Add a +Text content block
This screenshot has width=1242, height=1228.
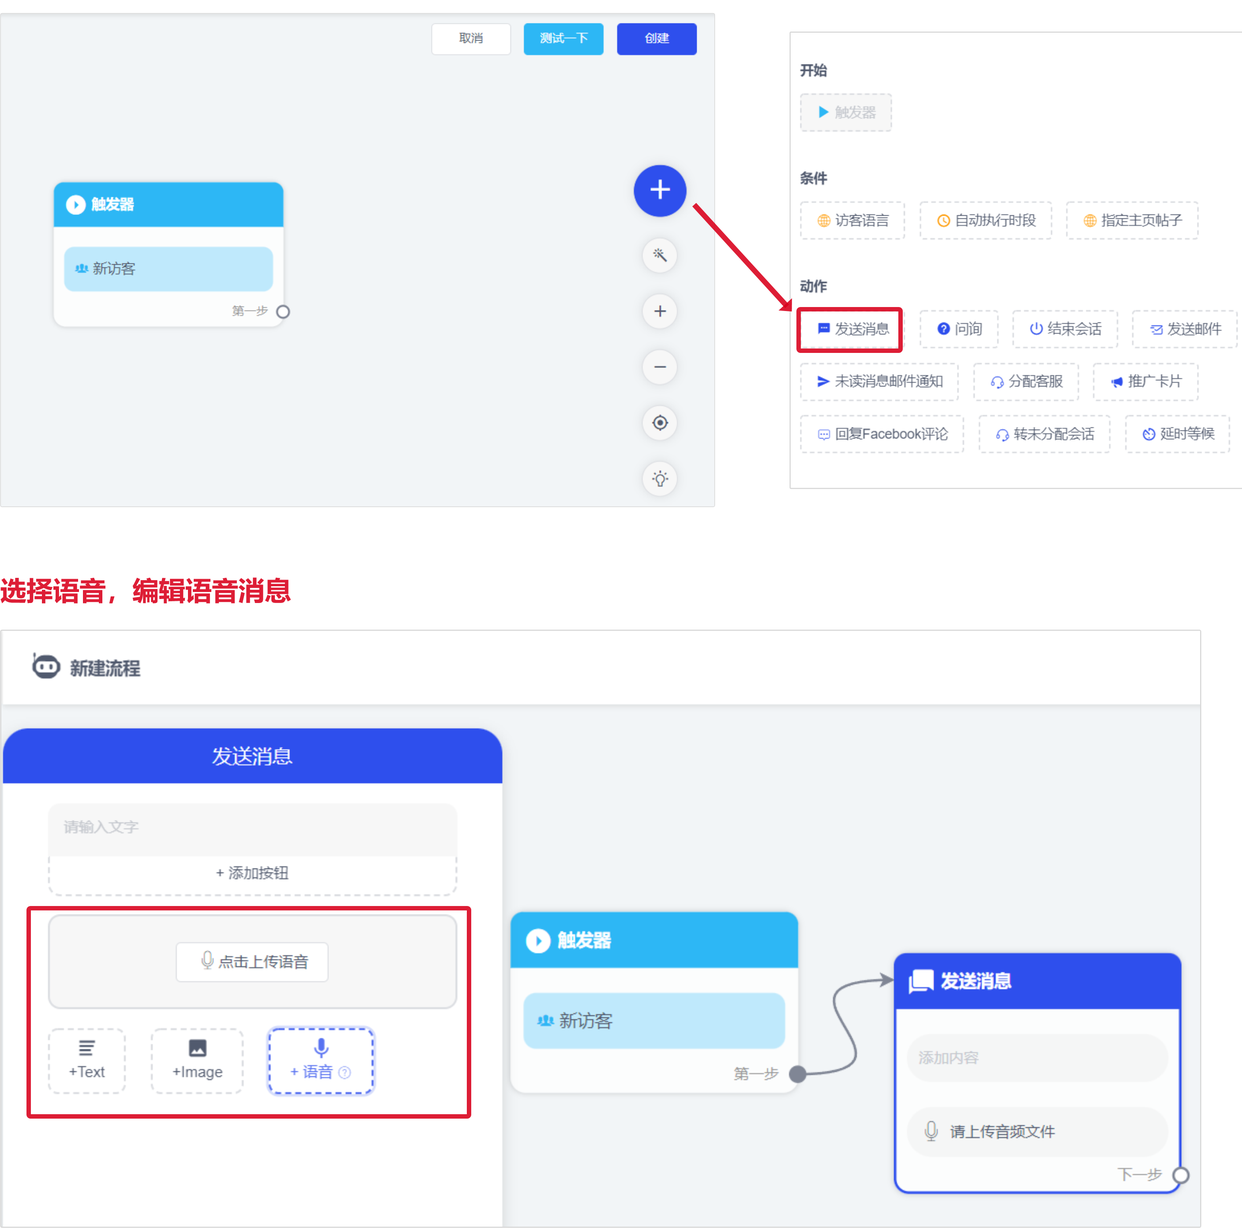(87, 1060)
